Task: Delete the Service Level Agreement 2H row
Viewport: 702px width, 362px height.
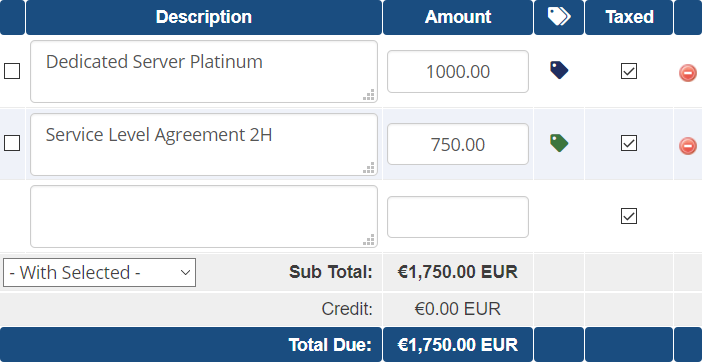Action: pos(688,146)
